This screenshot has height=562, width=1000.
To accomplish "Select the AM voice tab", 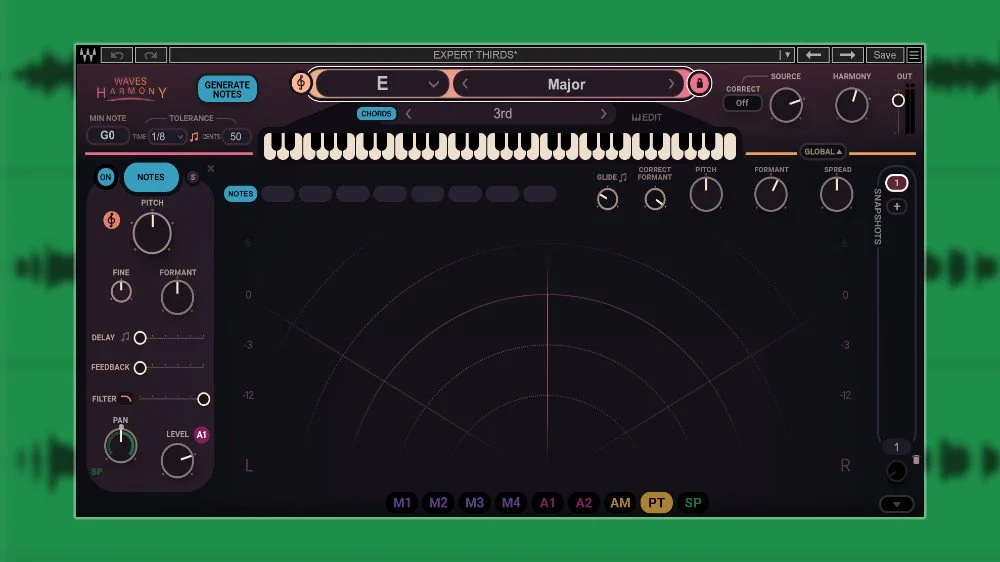I will (x=620, y=503).
